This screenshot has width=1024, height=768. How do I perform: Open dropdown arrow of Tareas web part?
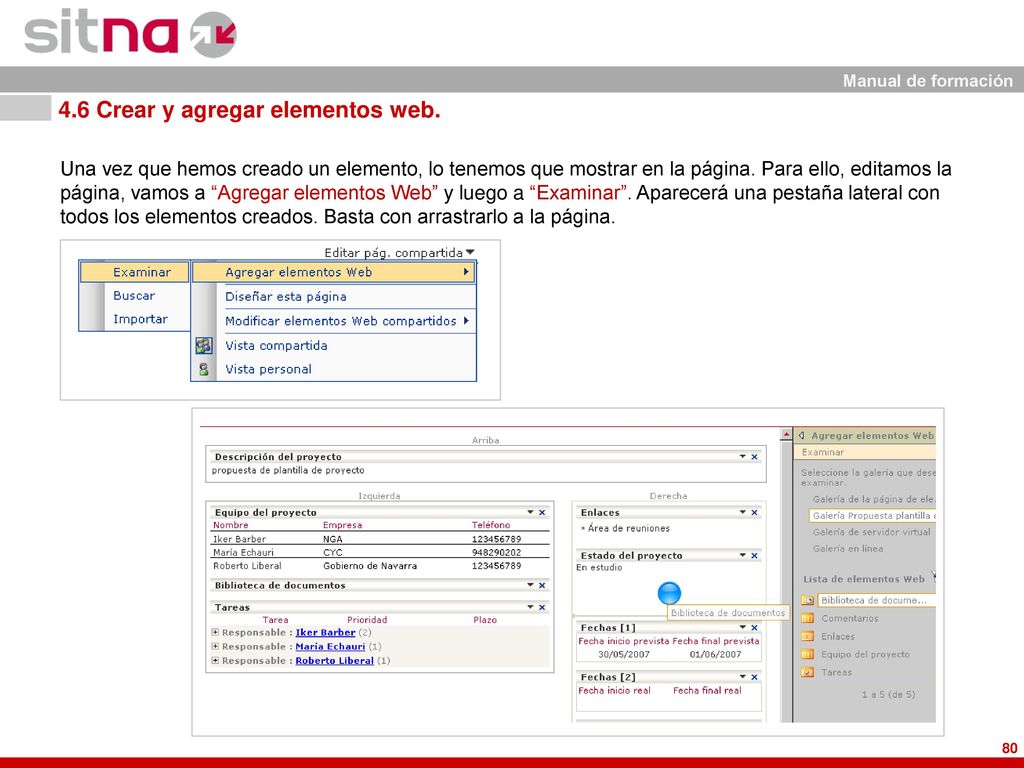pyautogui.click(x=530, y=607)
